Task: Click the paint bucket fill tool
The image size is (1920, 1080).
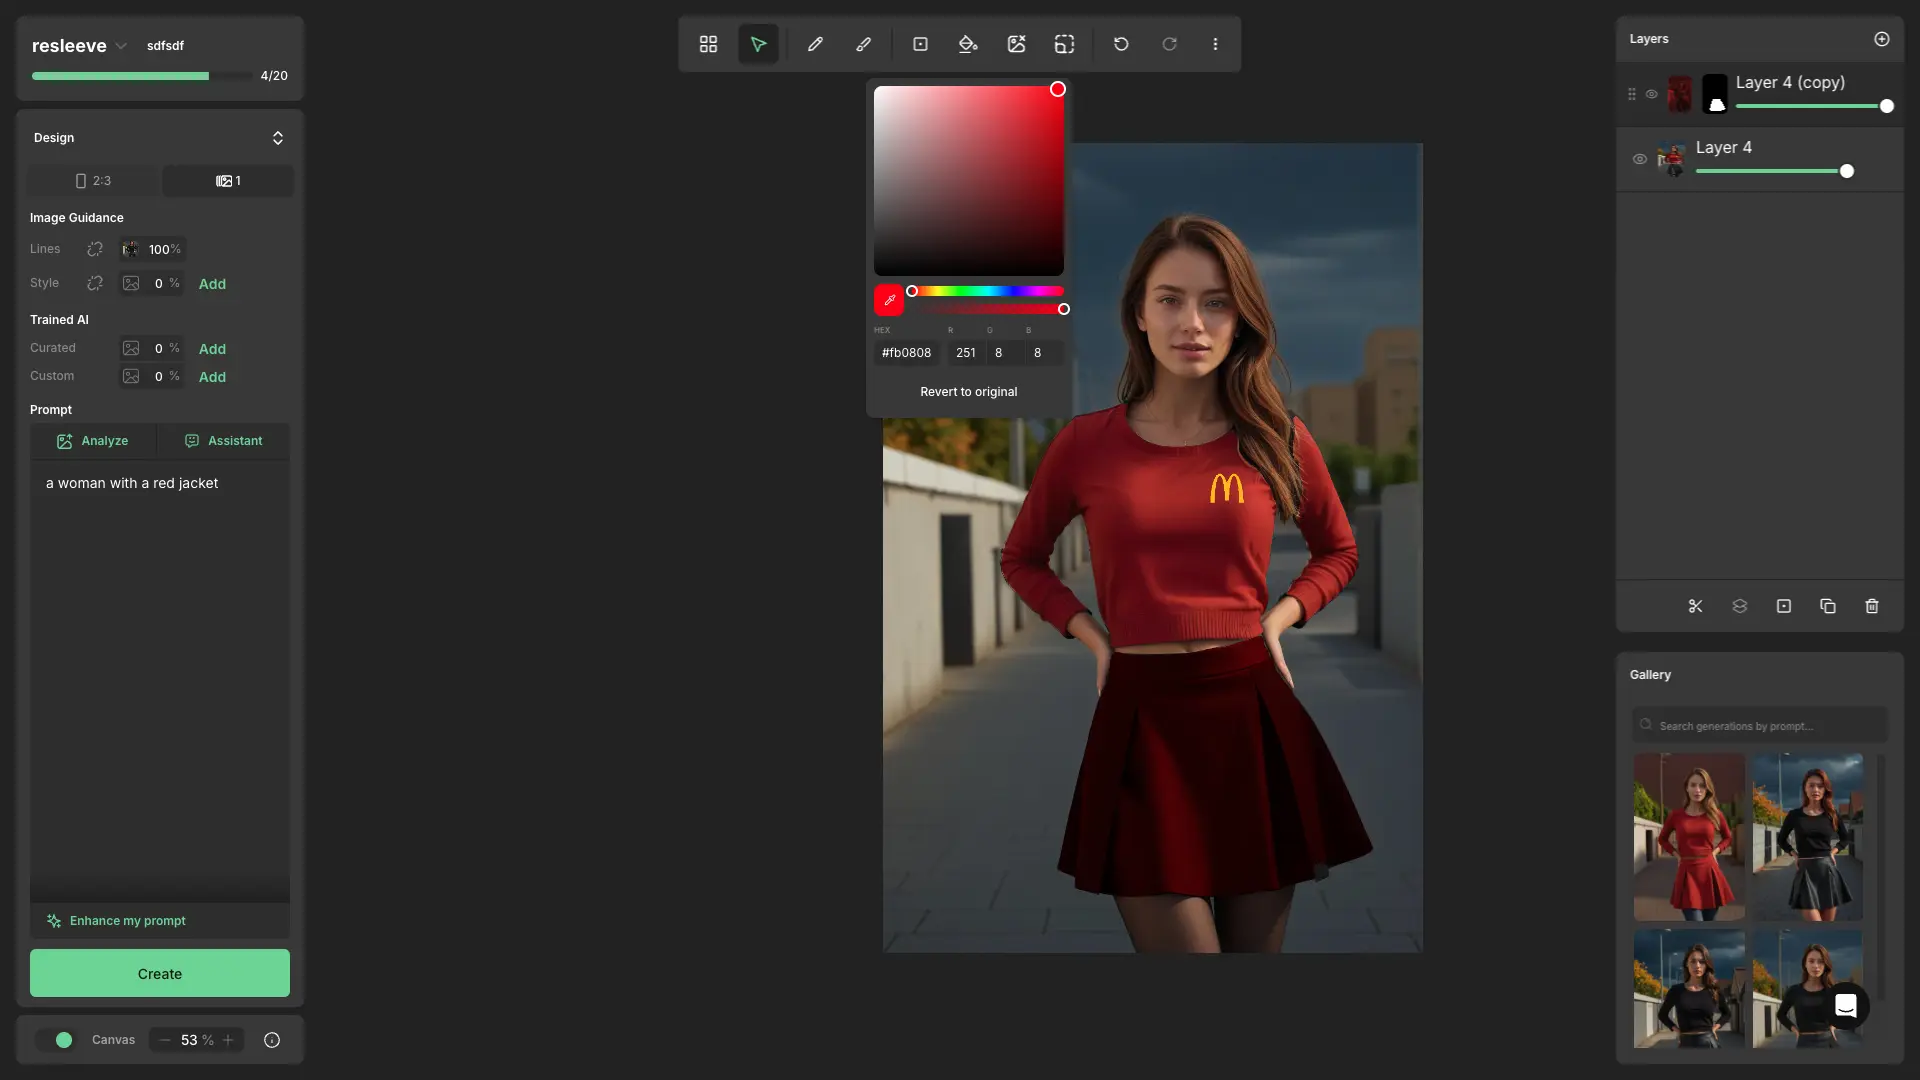Action: (x=967, y=44)
